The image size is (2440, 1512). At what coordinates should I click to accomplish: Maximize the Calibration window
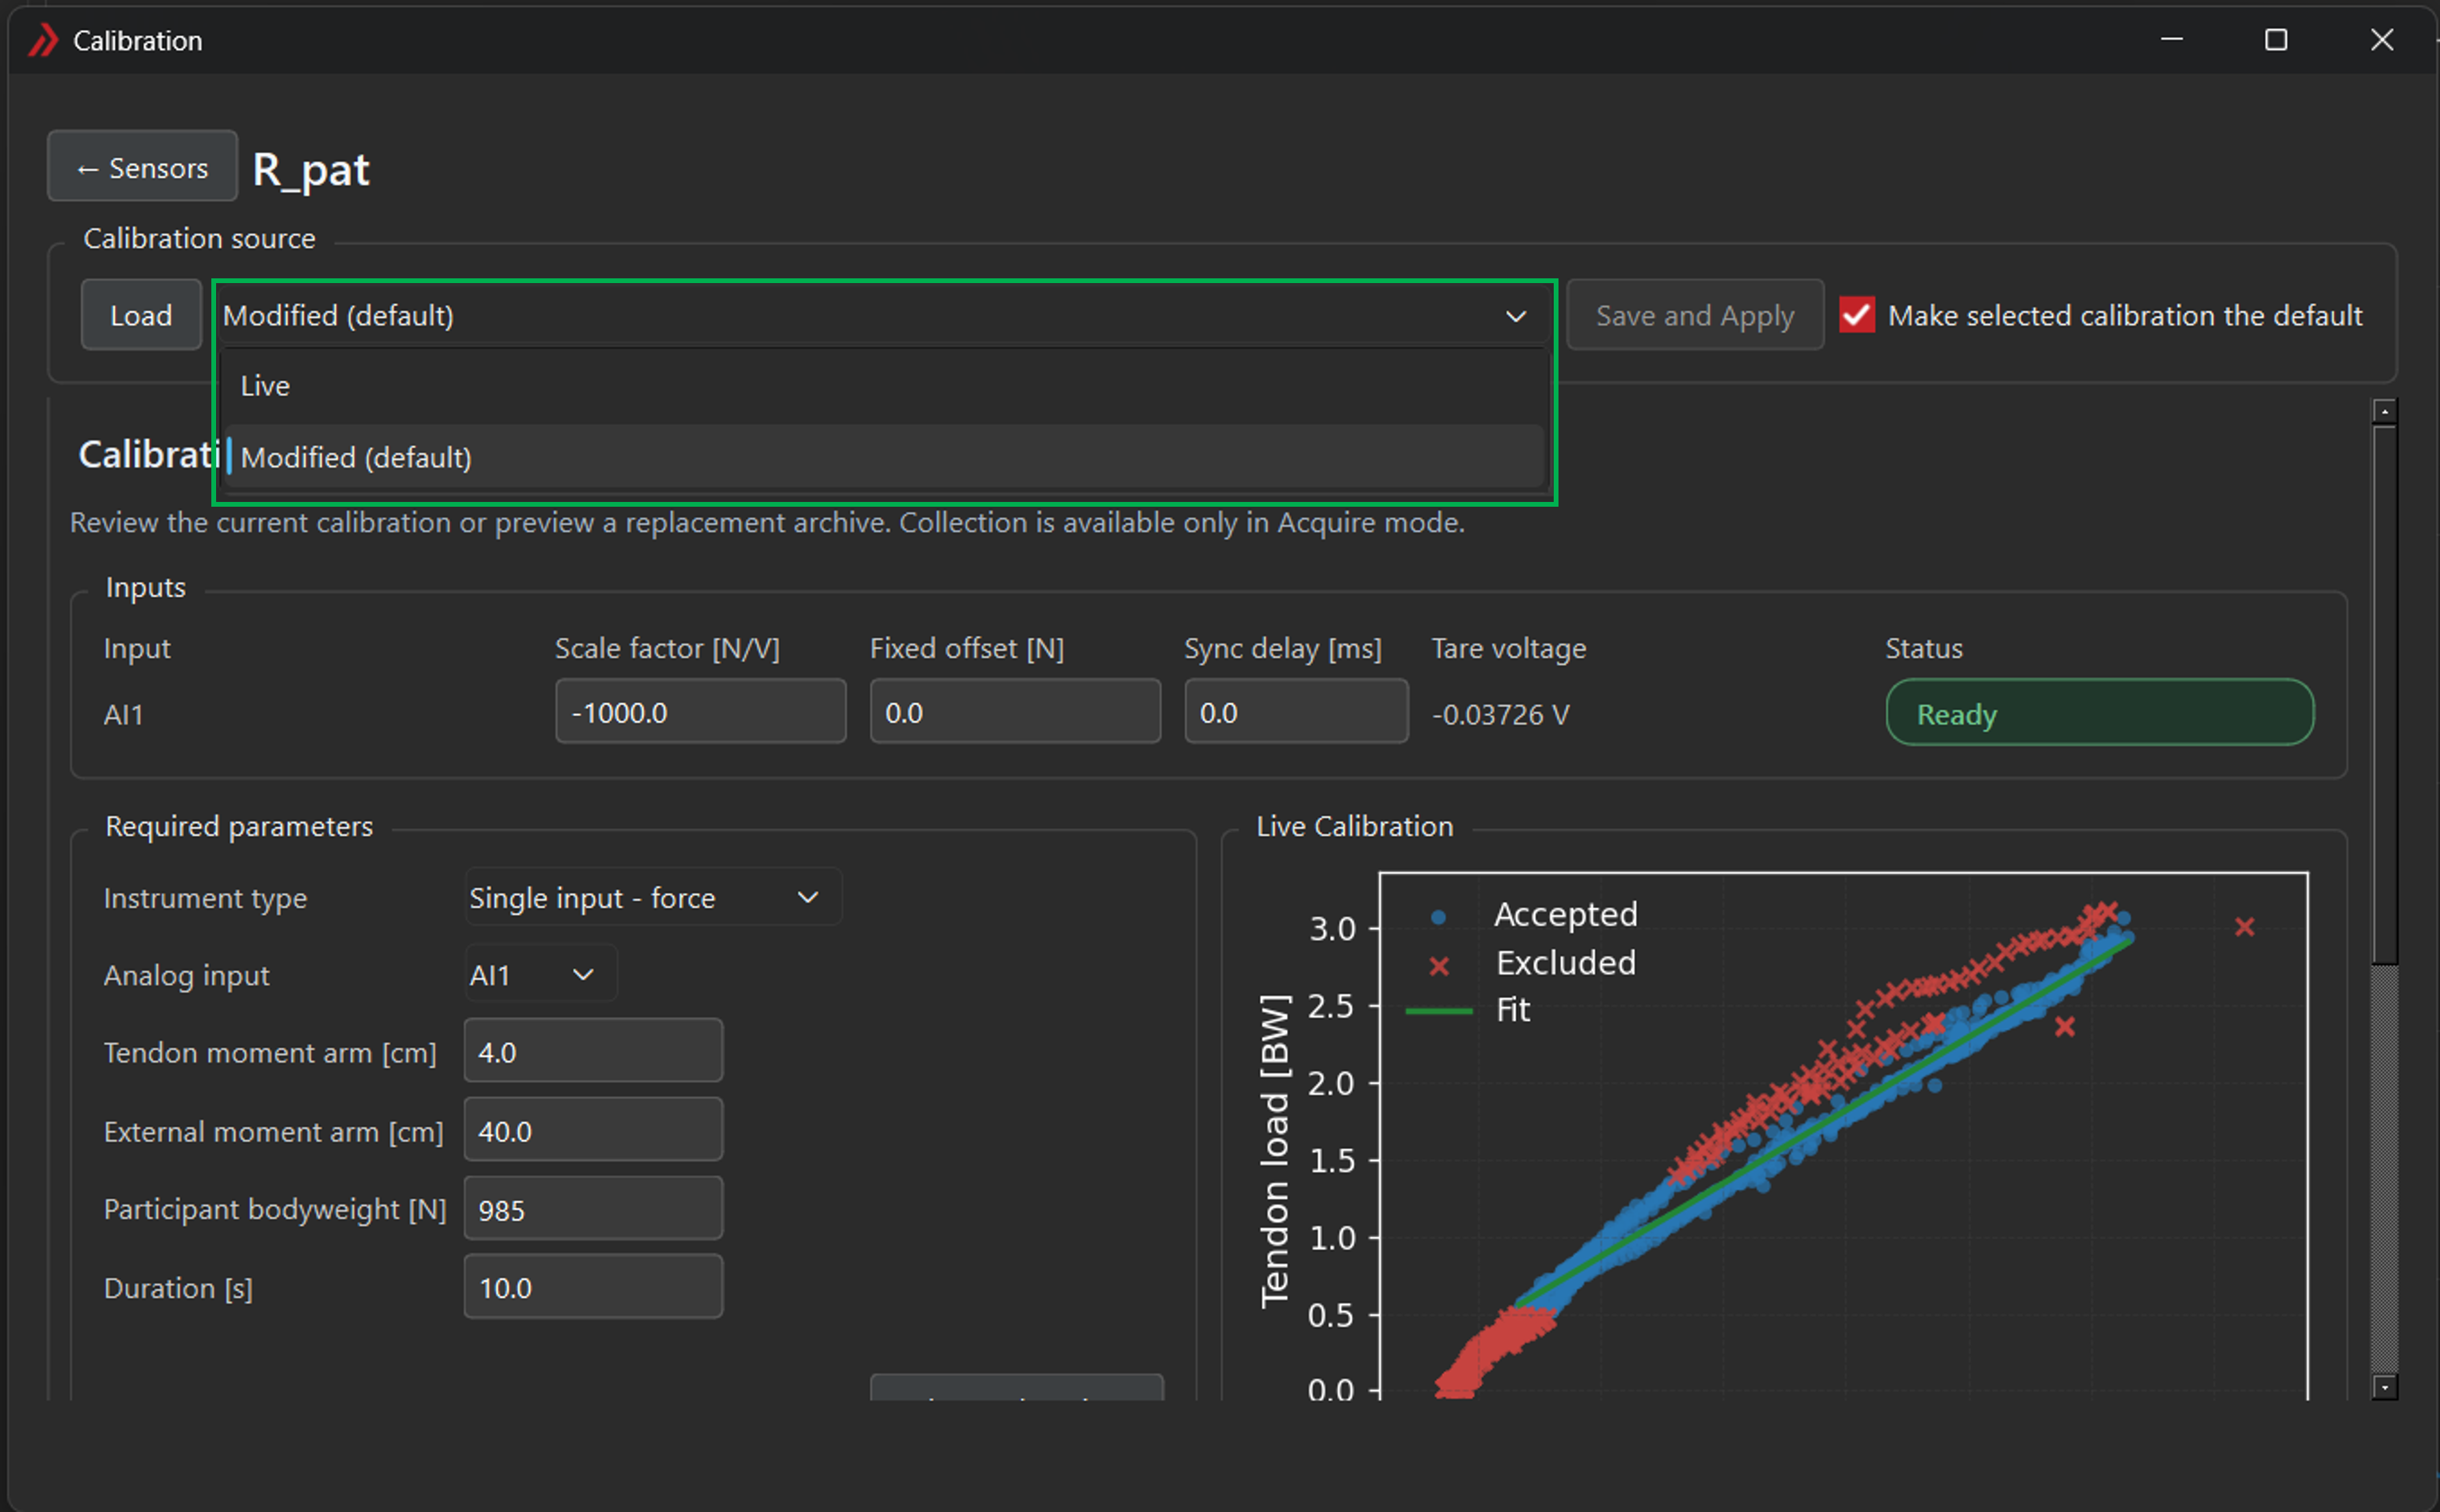click(x=2275, y=40)
